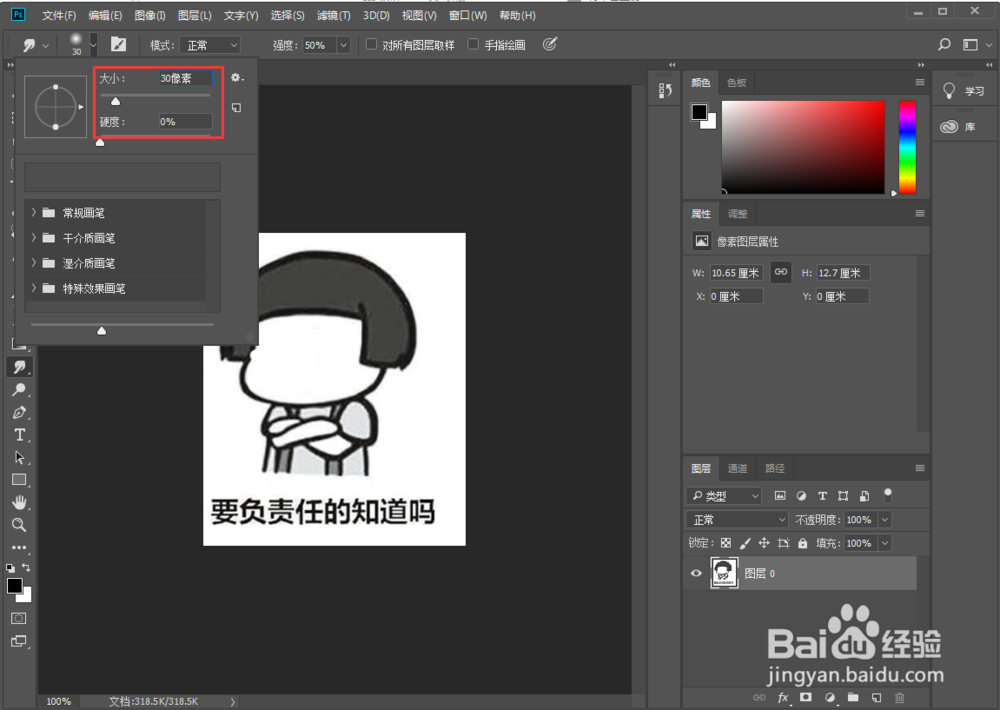This screenshot has height=710, width=1000.
Task: Open layer Opacity dropdown arrow
Action: click(x=885, y=519)
